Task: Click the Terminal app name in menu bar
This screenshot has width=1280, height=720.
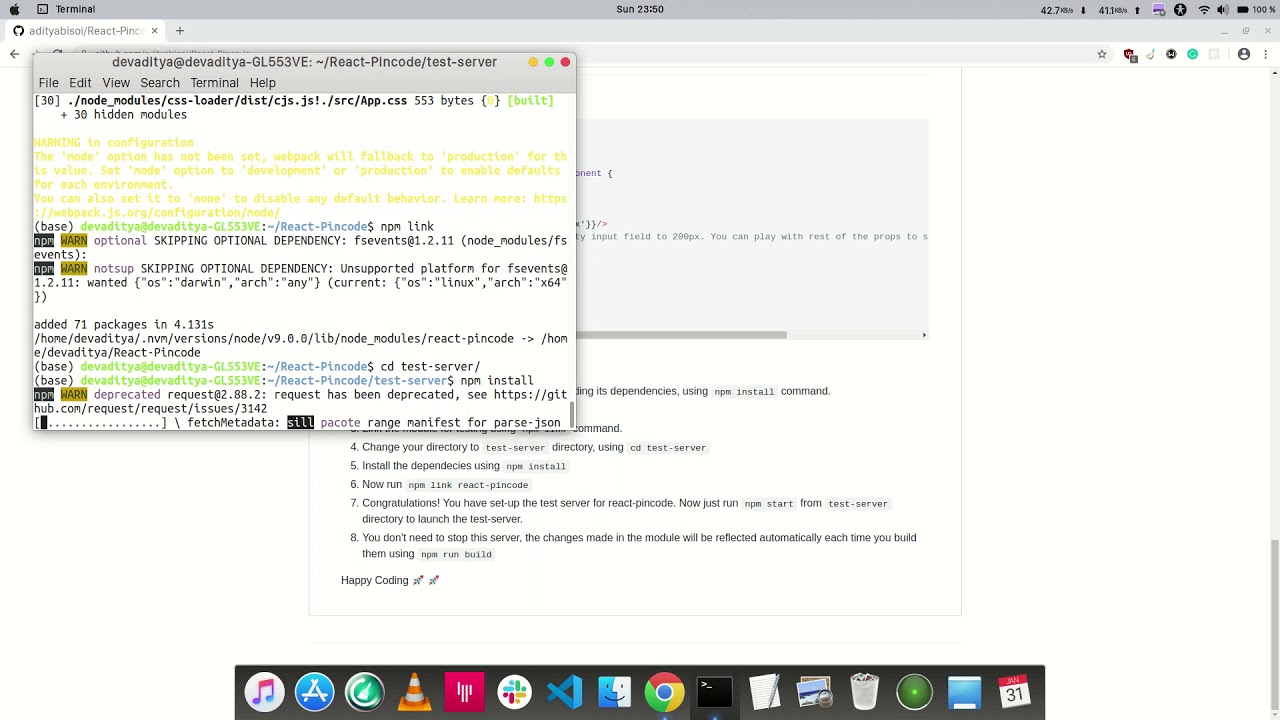Action: click(x=75, y=9)
